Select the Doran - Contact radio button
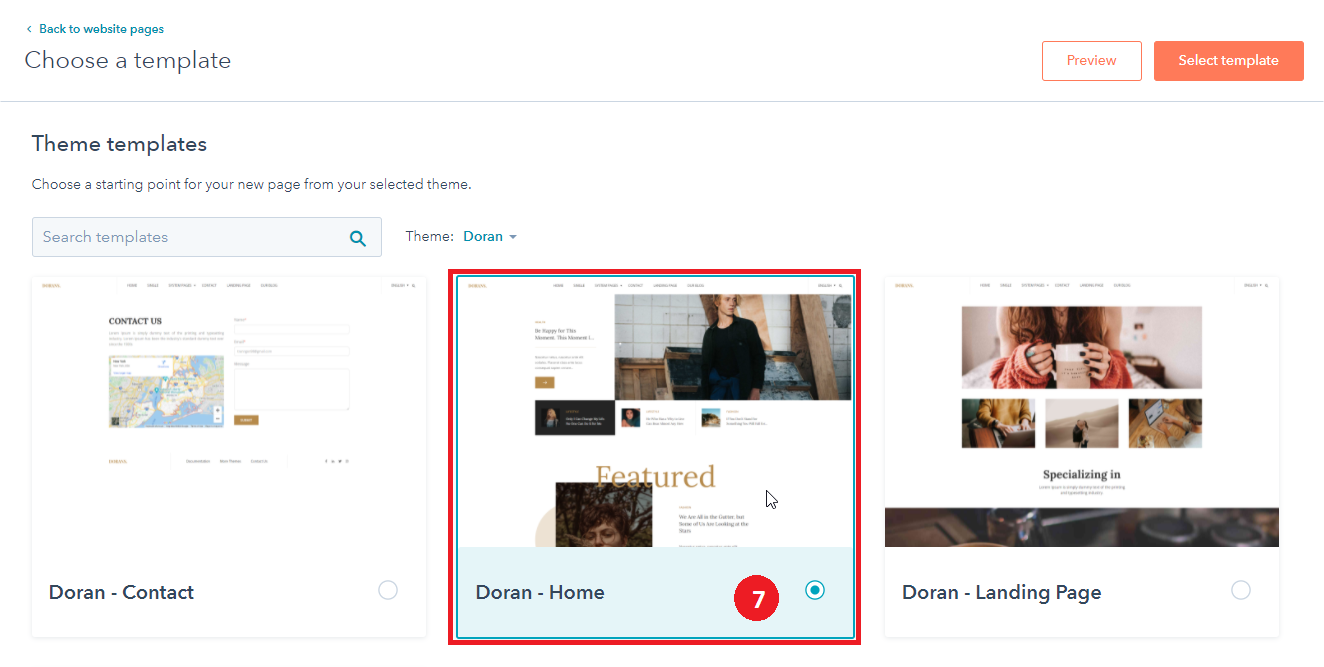This screenshot has height=667, width=1324. (388, 590)
